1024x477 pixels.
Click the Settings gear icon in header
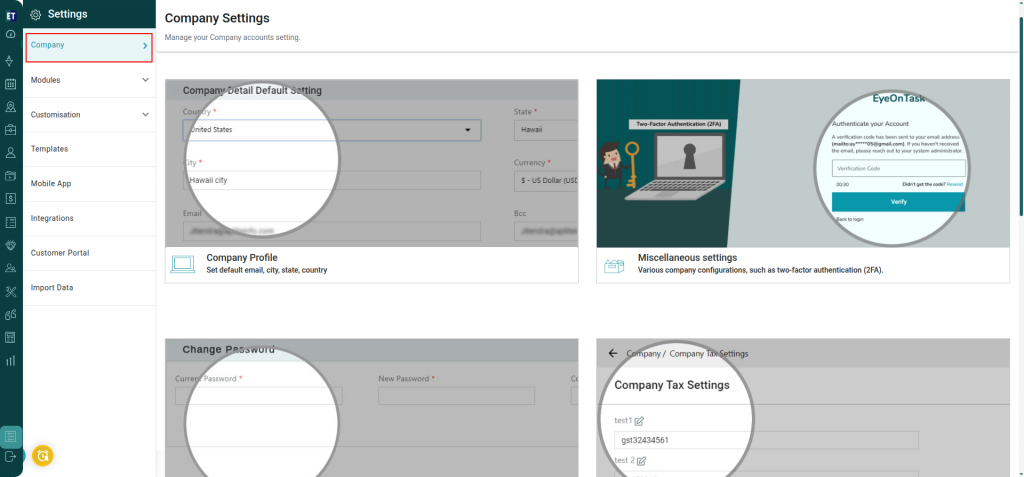pyautogui.click(x=36, y=14)
